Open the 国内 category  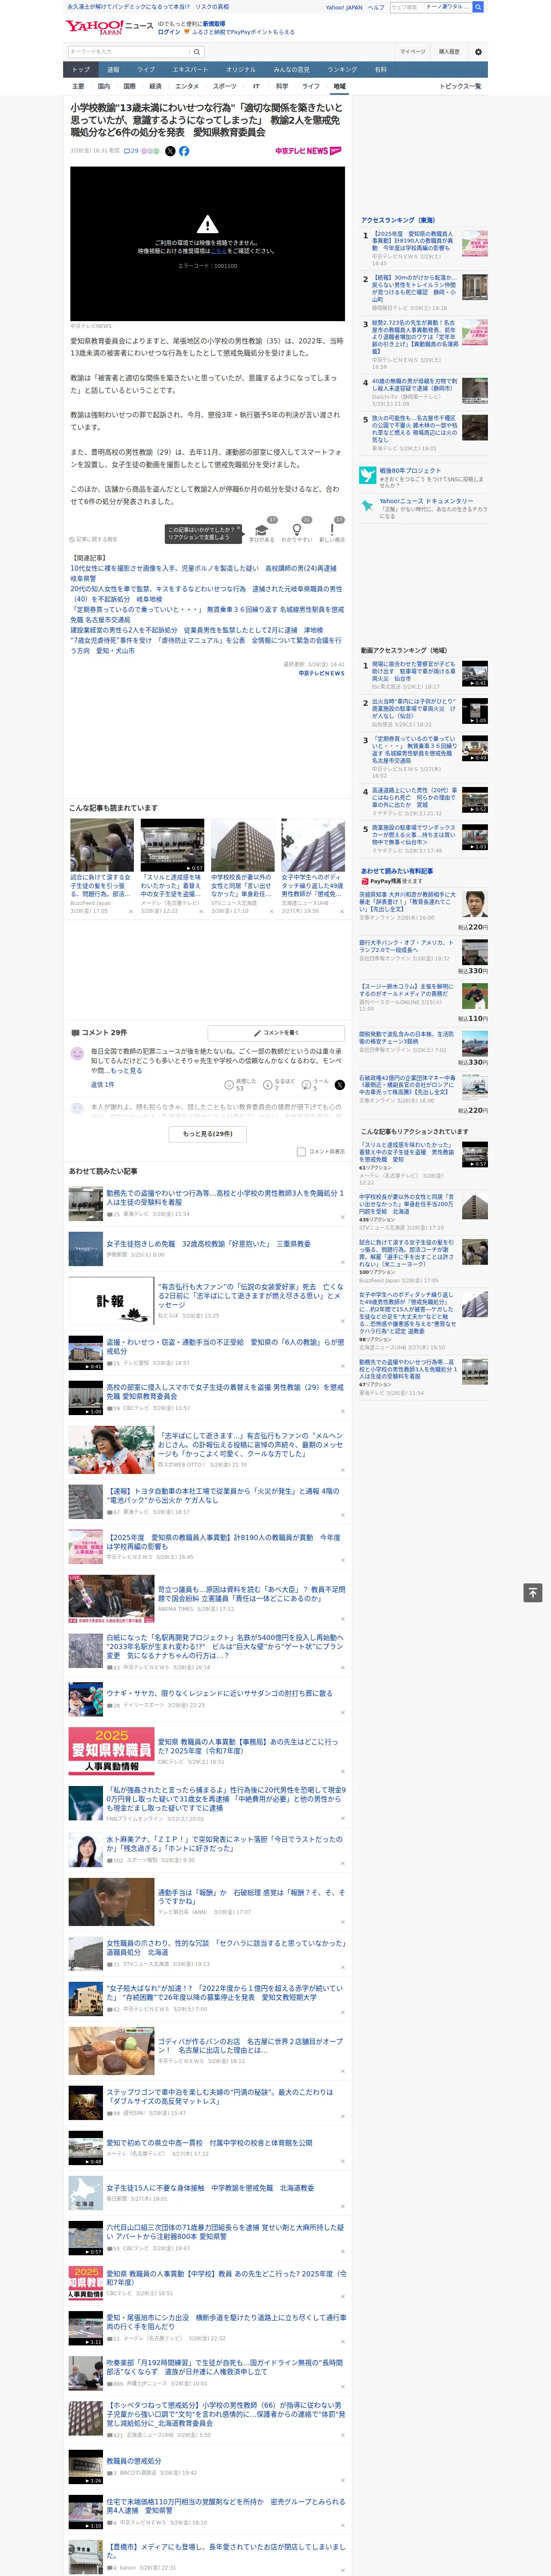click(104, 86)
